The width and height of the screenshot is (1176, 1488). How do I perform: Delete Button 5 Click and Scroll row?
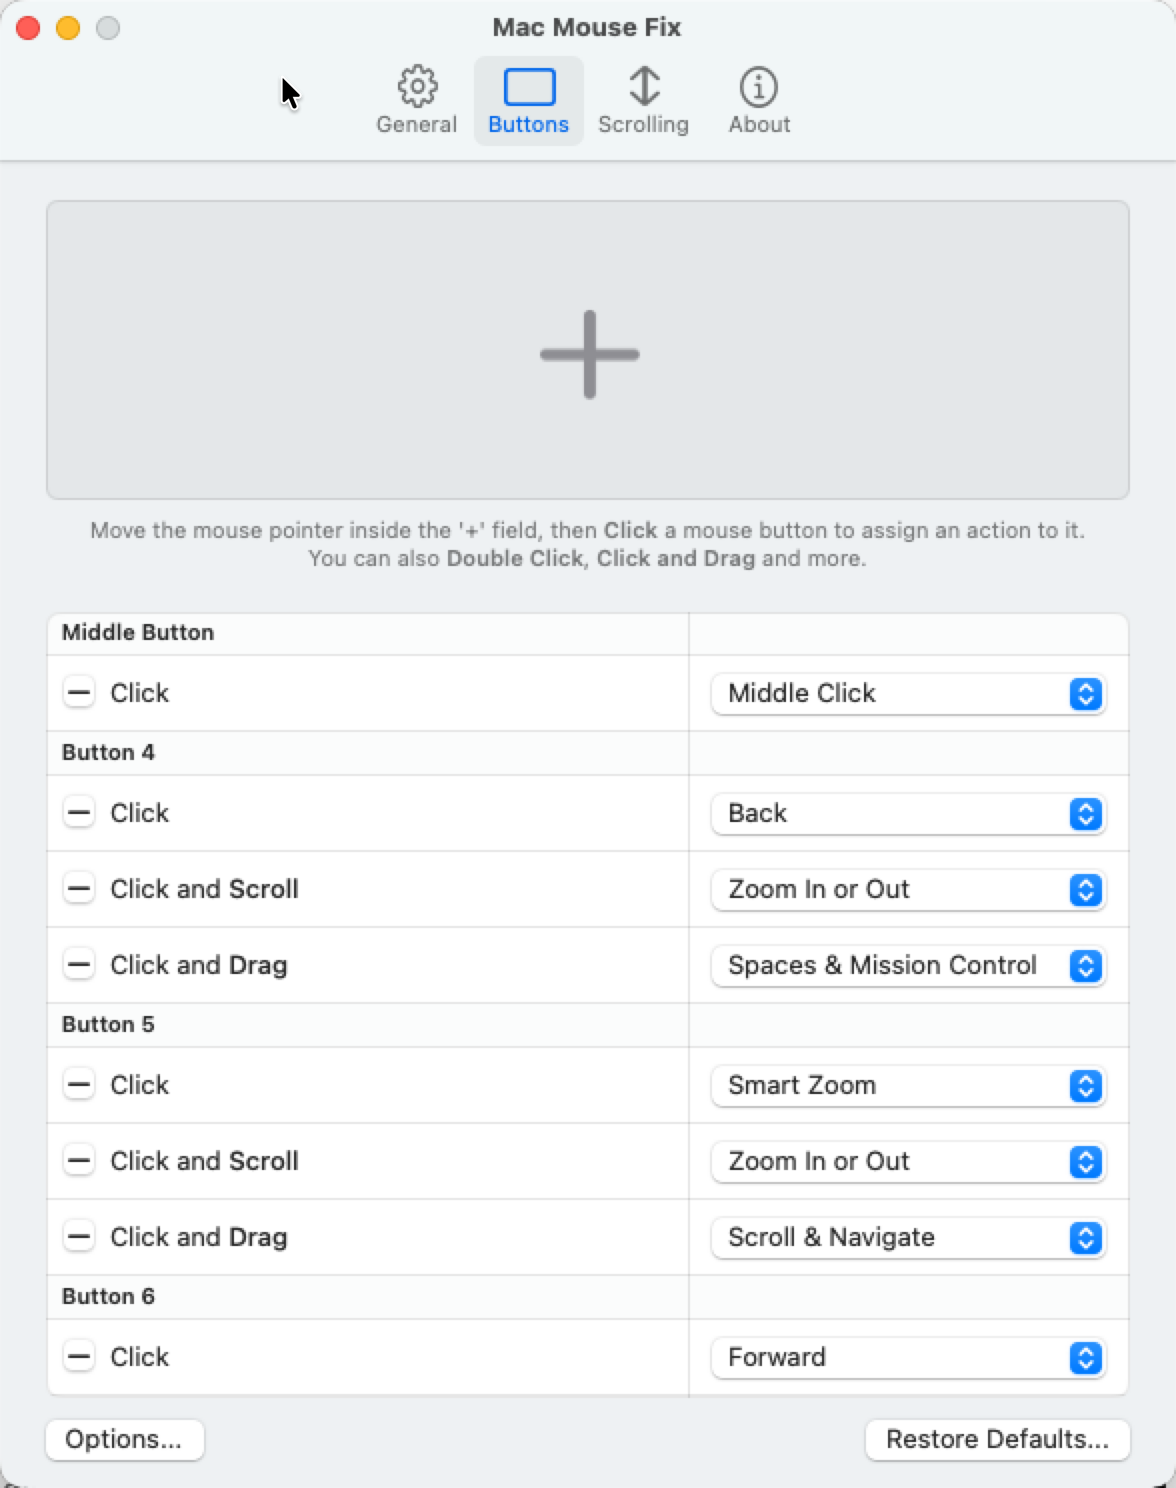pyautogui.click(x=79, y=1161)
